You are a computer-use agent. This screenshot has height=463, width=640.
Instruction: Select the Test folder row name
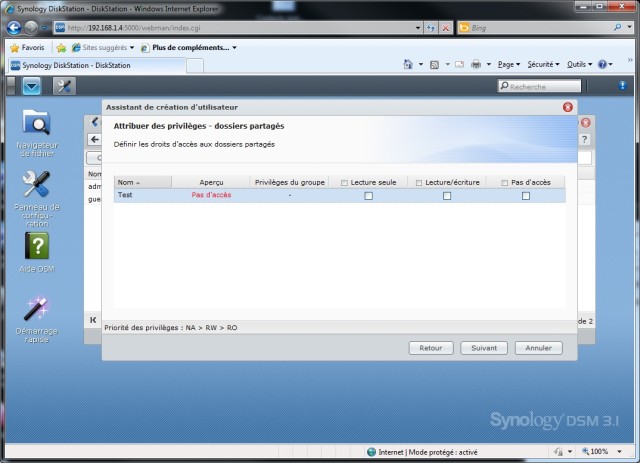[125, 195]
